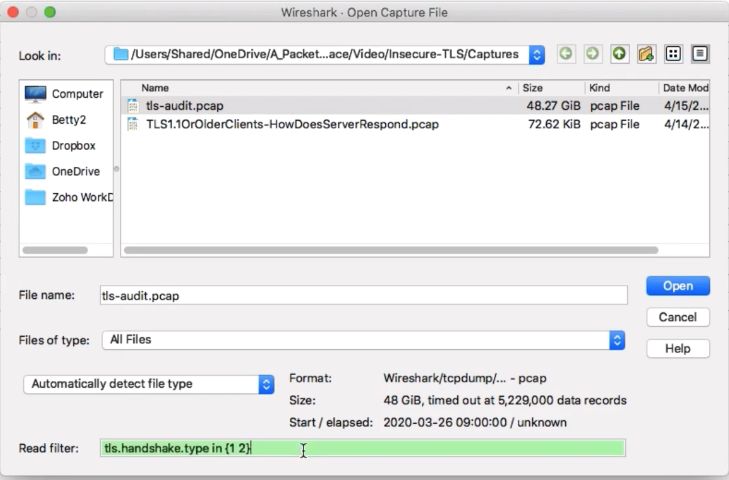Sort files by Date Modified column
The width and height of the screenshot is (729, 480).
tap(684, 88)
